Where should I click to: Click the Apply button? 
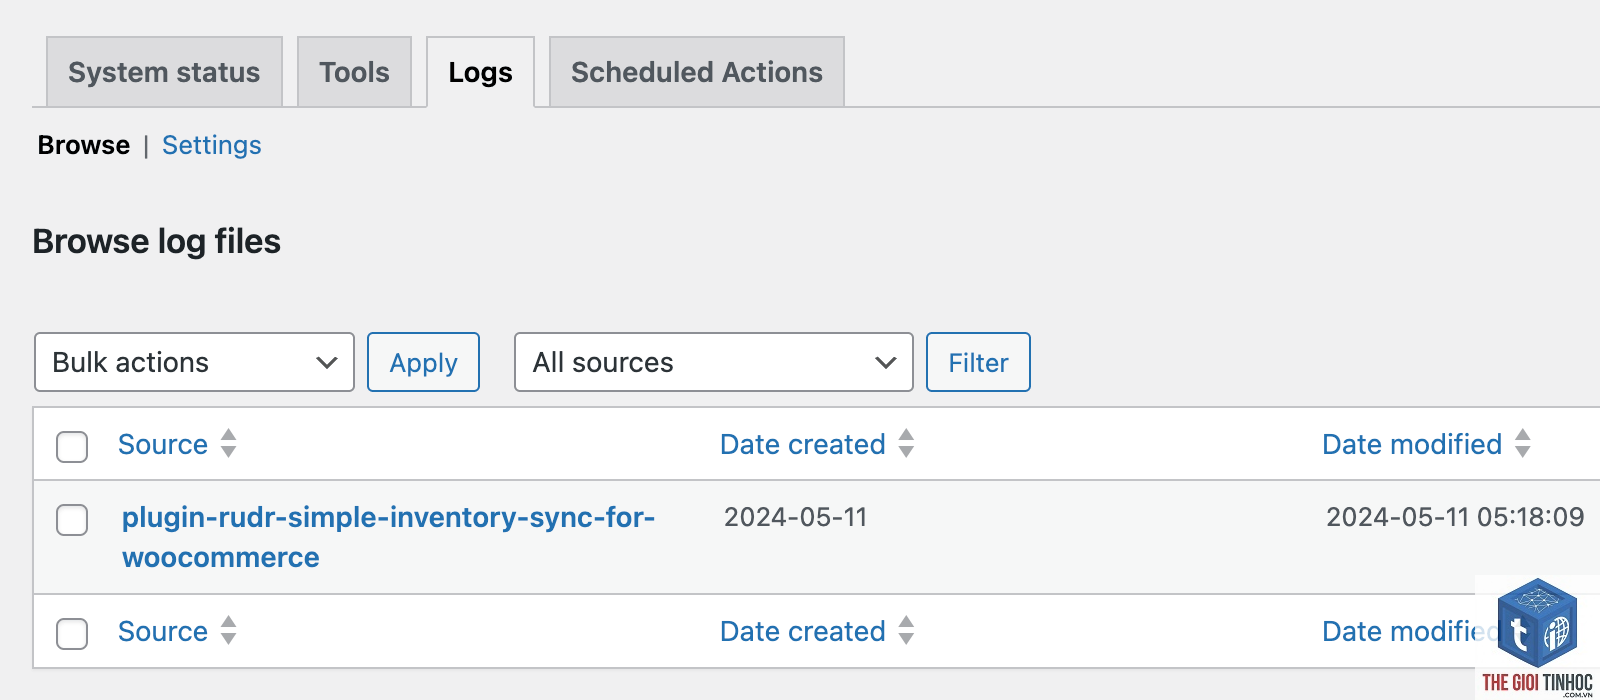click(x=423, y=362)
